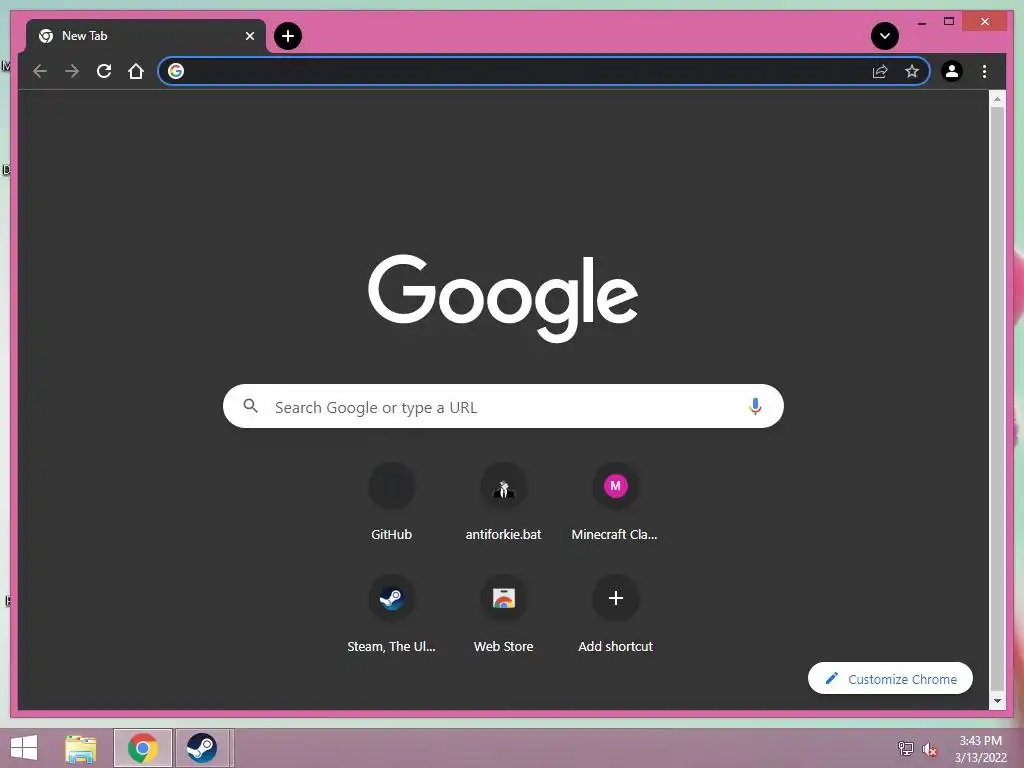
Task: Bookmark this tab with the star
Action: click(912, 71)
